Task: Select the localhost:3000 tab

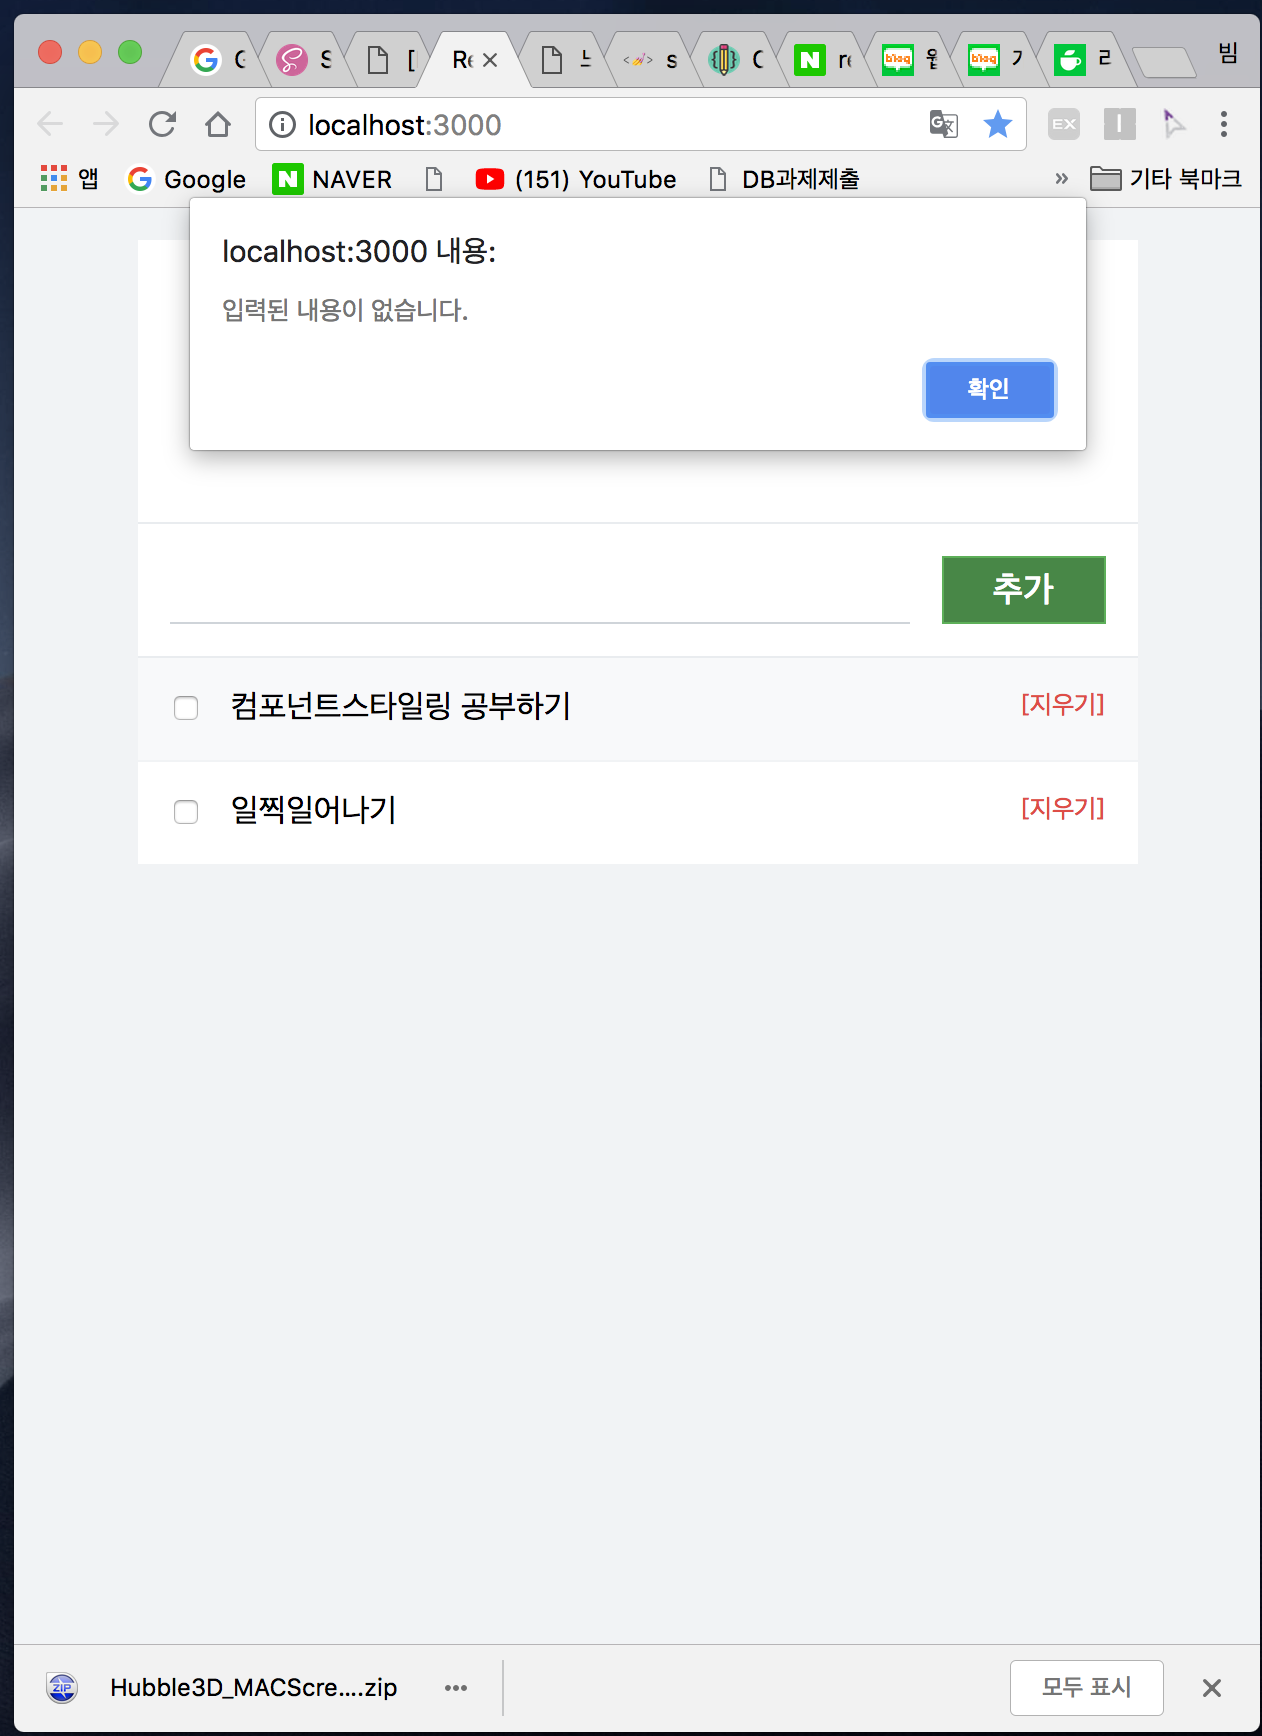Action: (460, 58)
